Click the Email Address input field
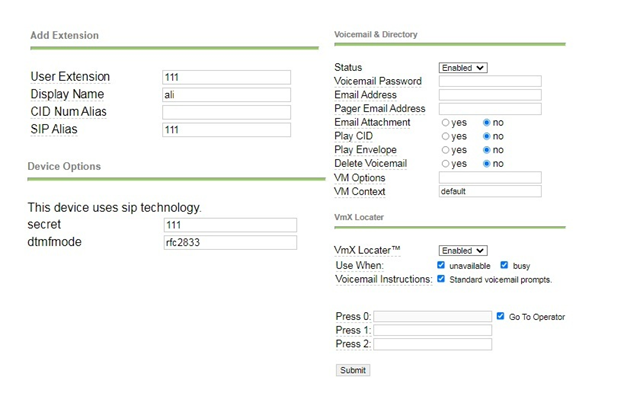The height and width of the screenshot is (393, 624). 490,95
